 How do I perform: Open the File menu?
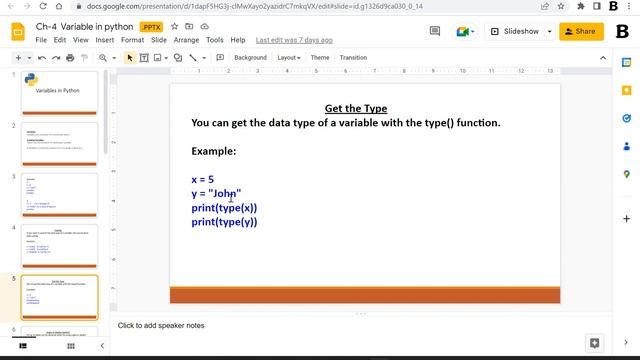[41, 40]
